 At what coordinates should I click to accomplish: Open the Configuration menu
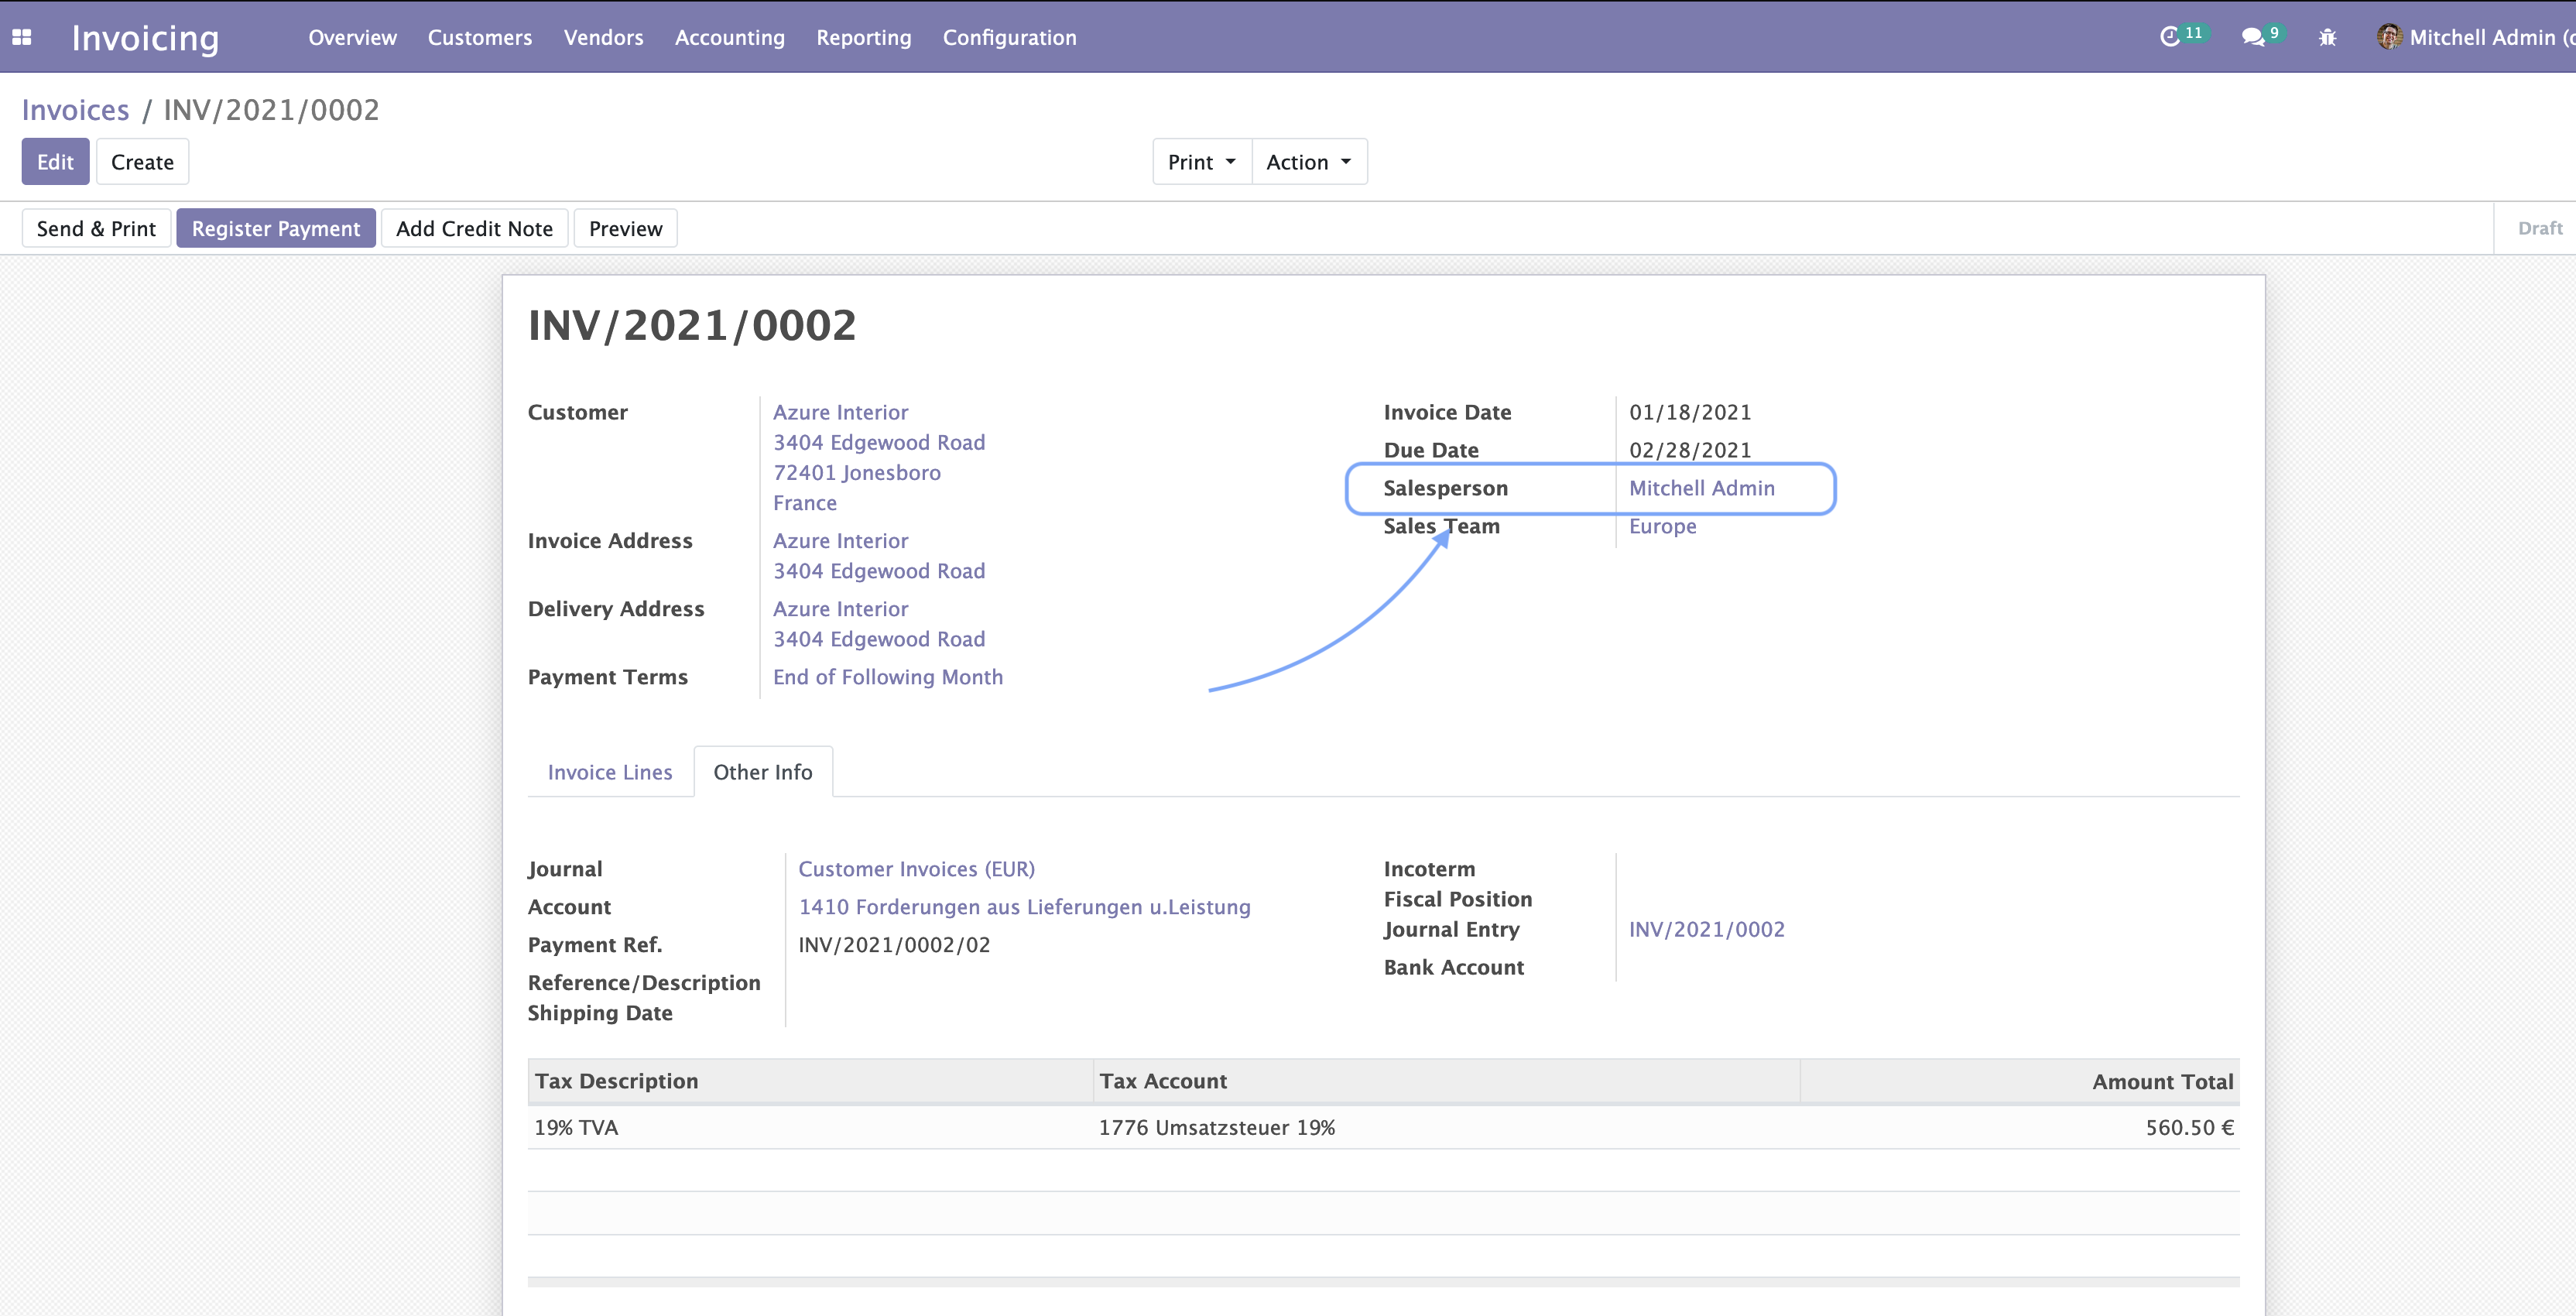[1009, 37]
